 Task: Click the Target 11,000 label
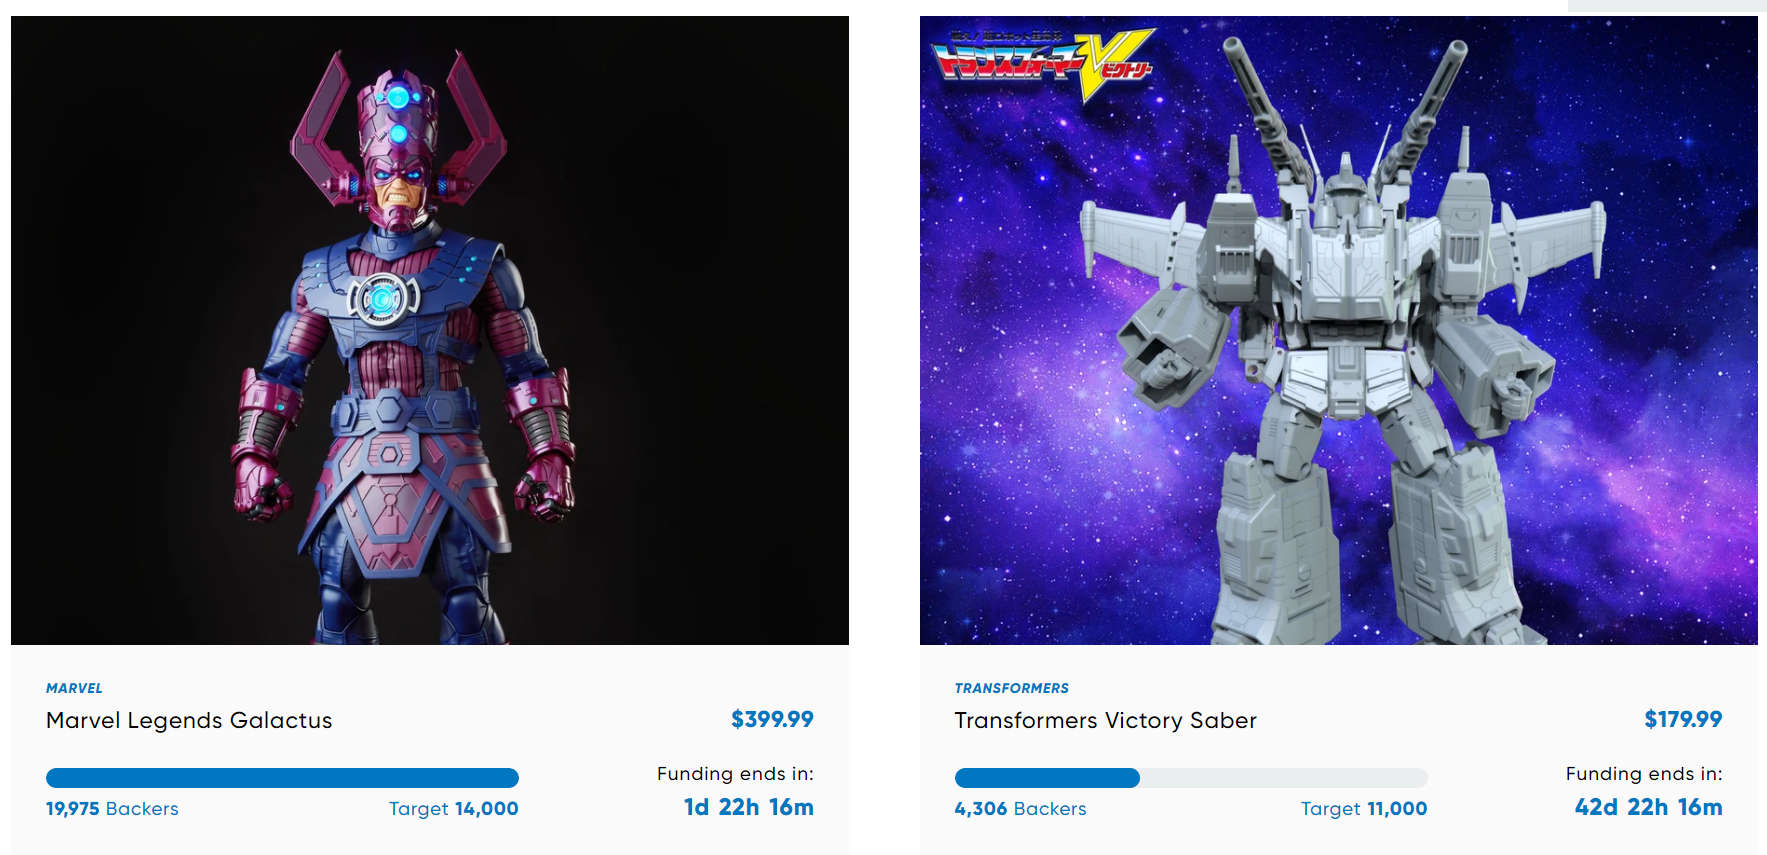tap(1364, 809)
